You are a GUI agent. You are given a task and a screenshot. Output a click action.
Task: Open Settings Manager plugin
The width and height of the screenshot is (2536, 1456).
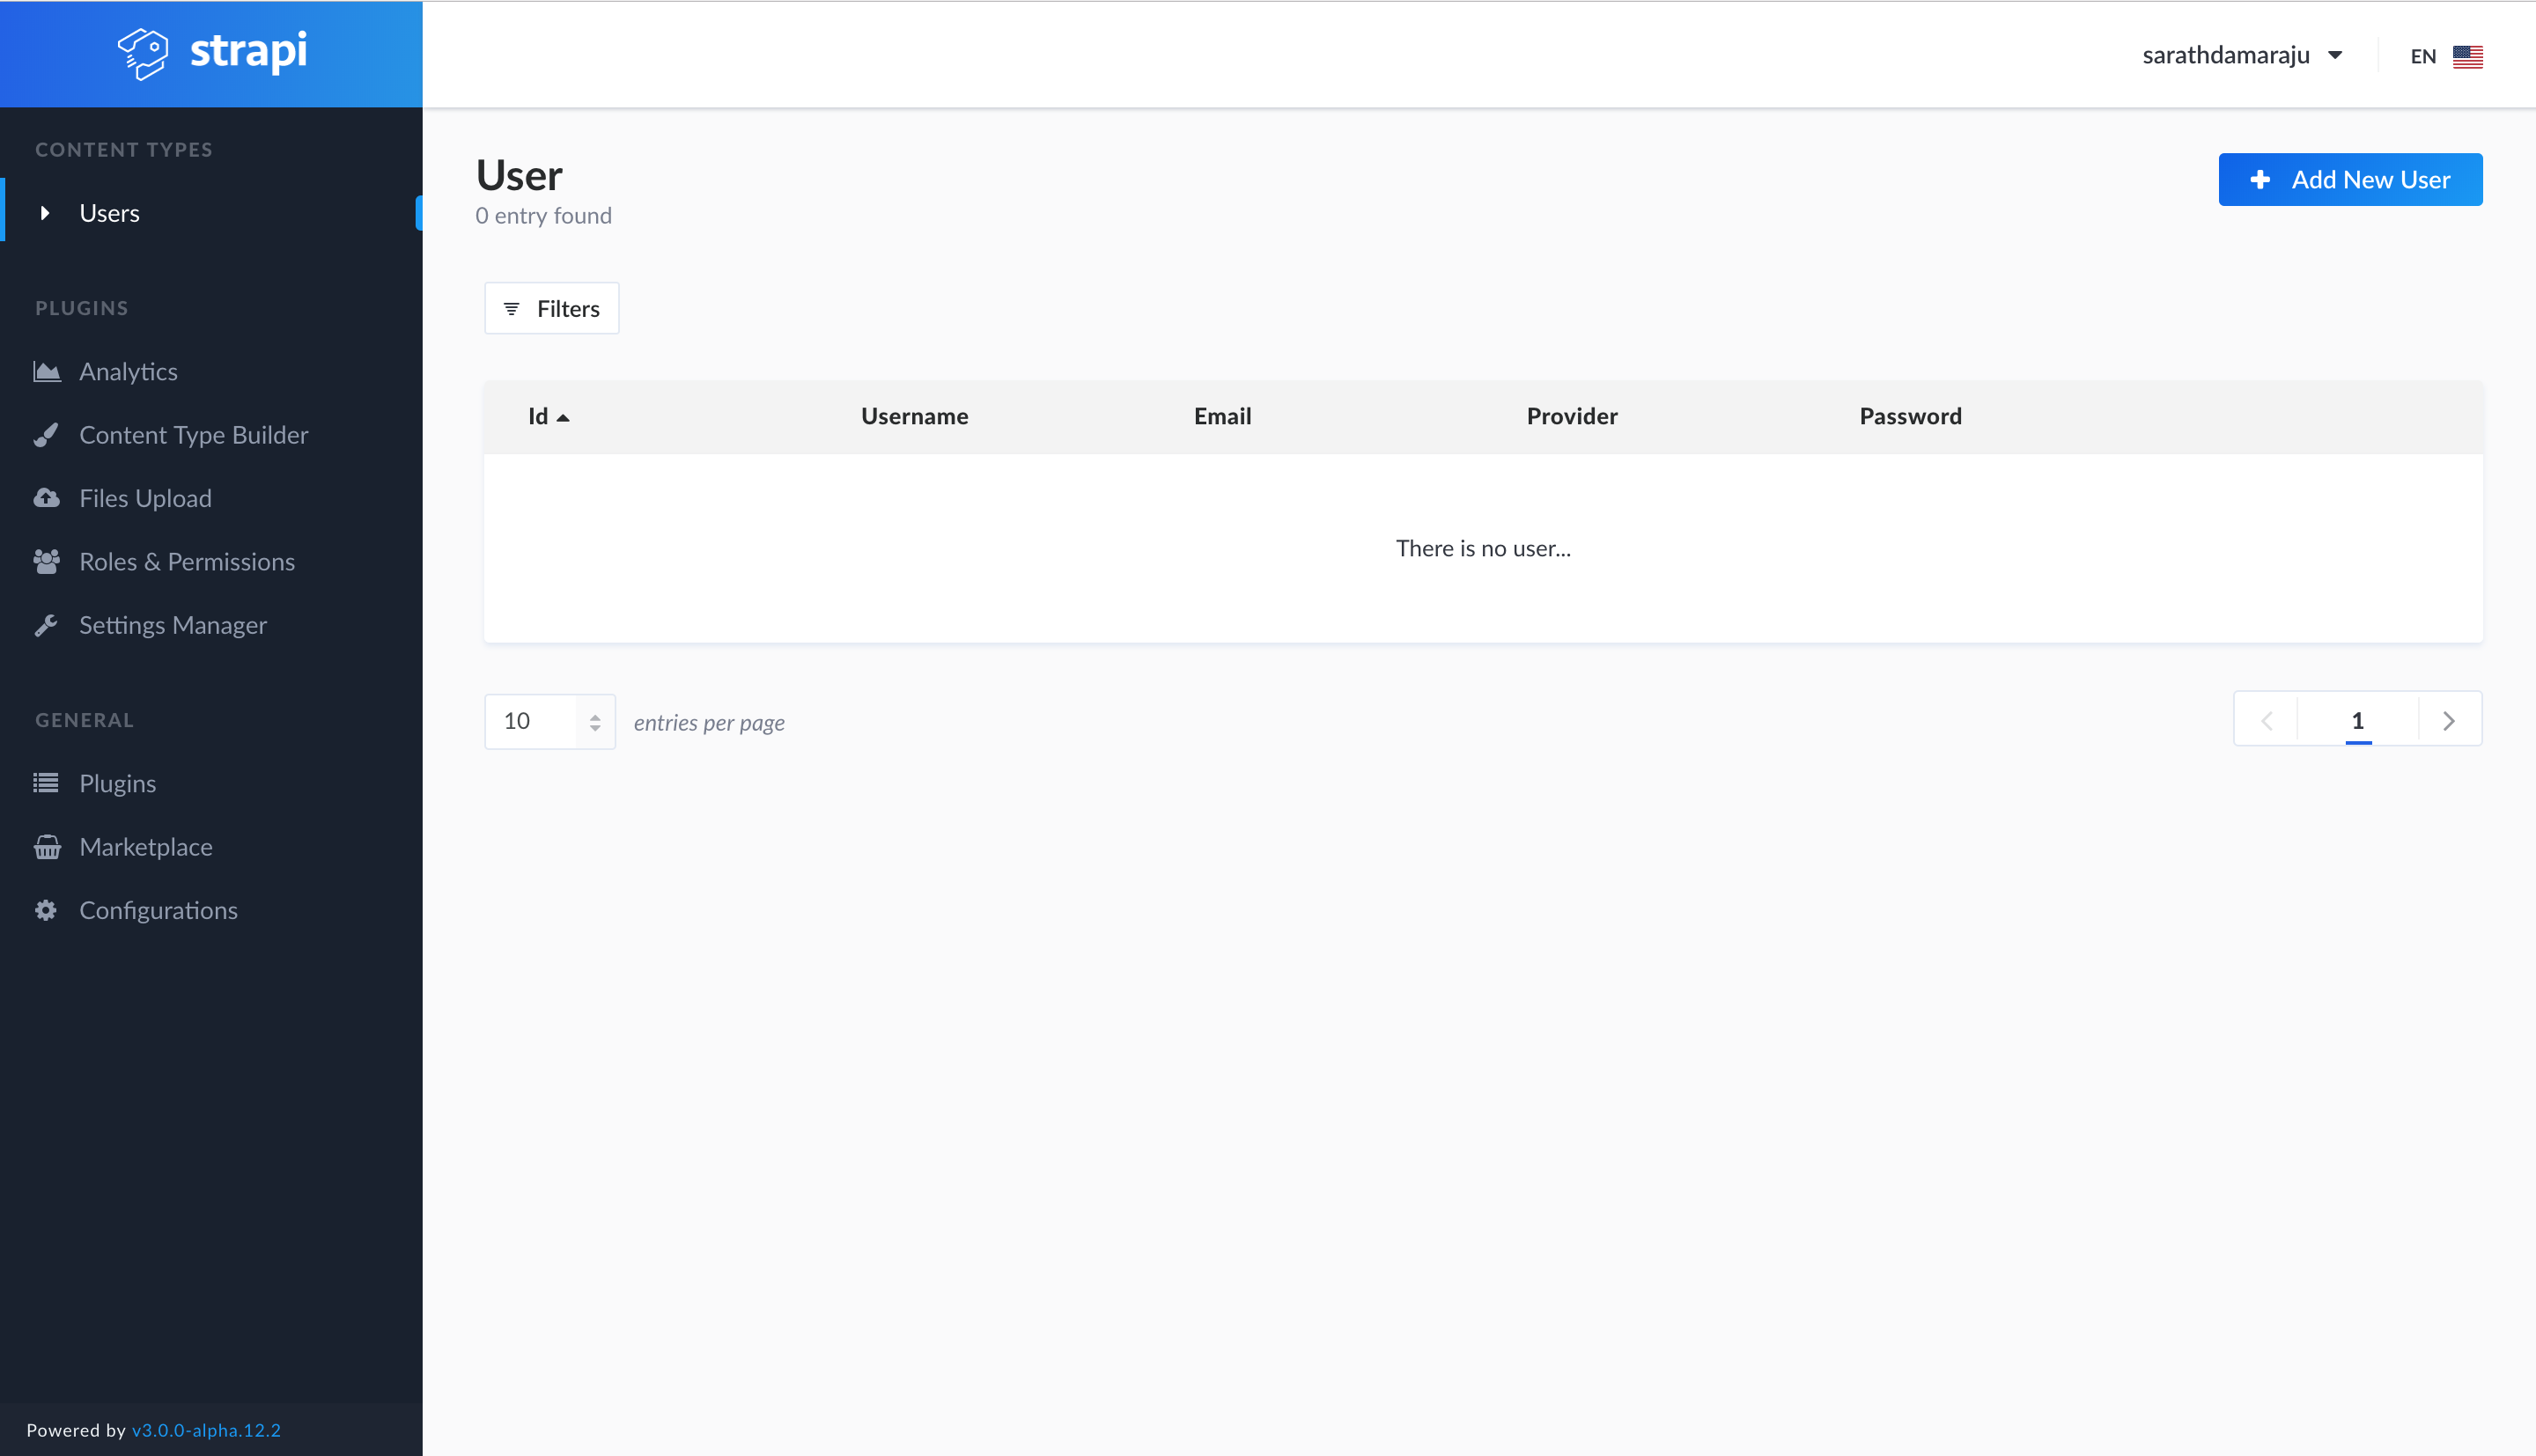tap(173, 623)
